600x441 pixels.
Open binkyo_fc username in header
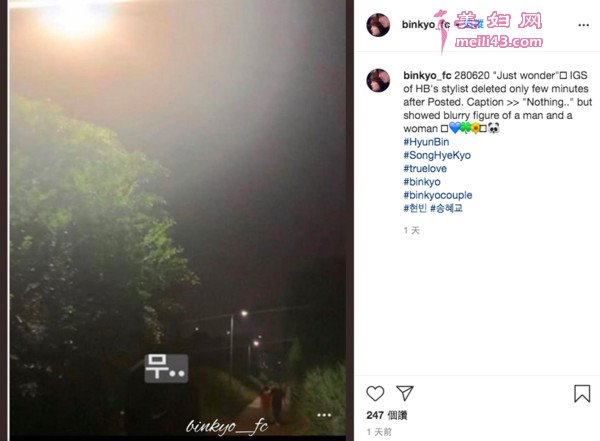[426, 24]
